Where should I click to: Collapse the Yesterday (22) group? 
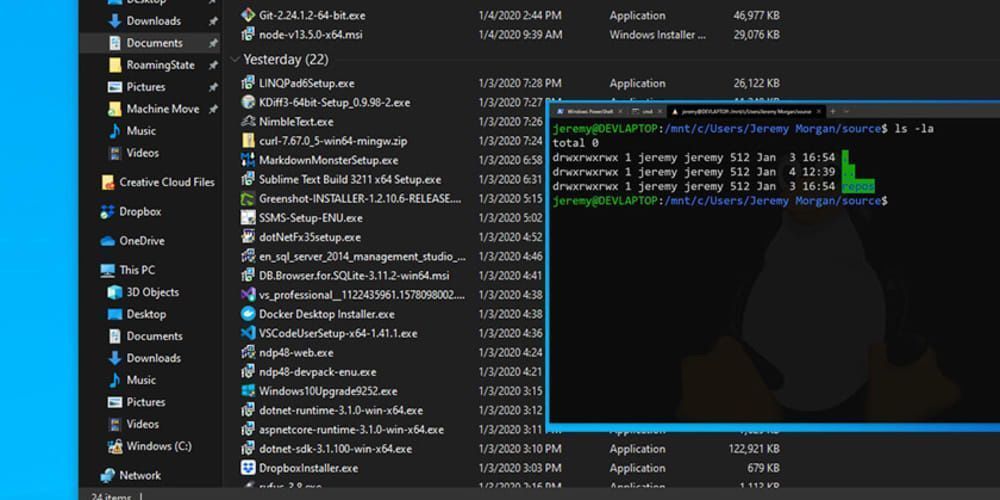point(234,59)
